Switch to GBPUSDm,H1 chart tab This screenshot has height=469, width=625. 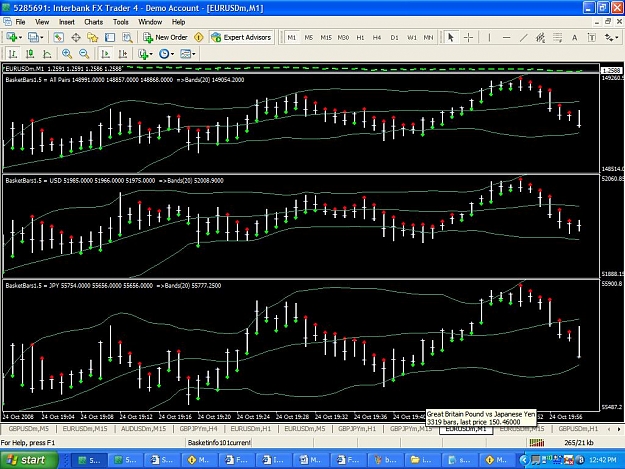coord(578,429)
